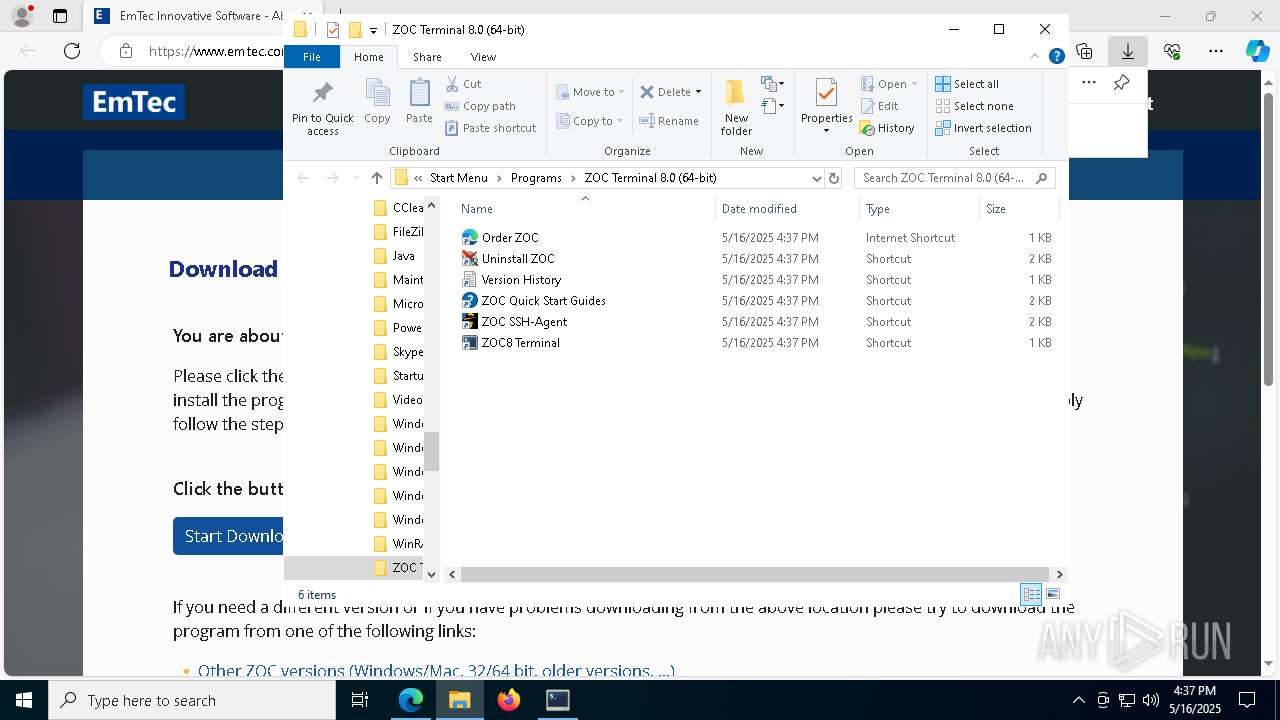Click Select all in ribbon
Viewport: 1280px width, 720px height.
coord(967,84)
